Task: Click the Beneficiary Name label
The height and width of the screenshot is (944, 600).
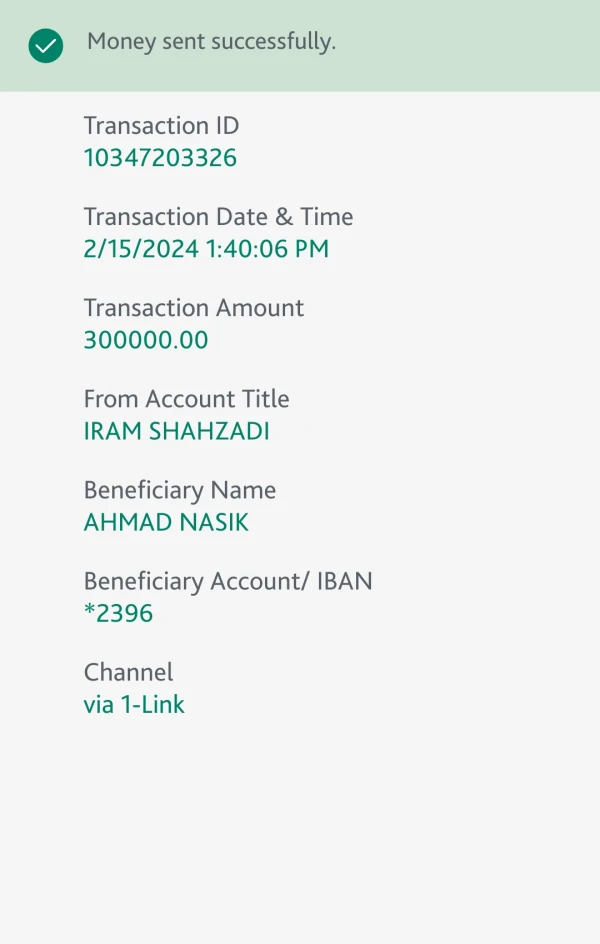Action: coord(179,490)
